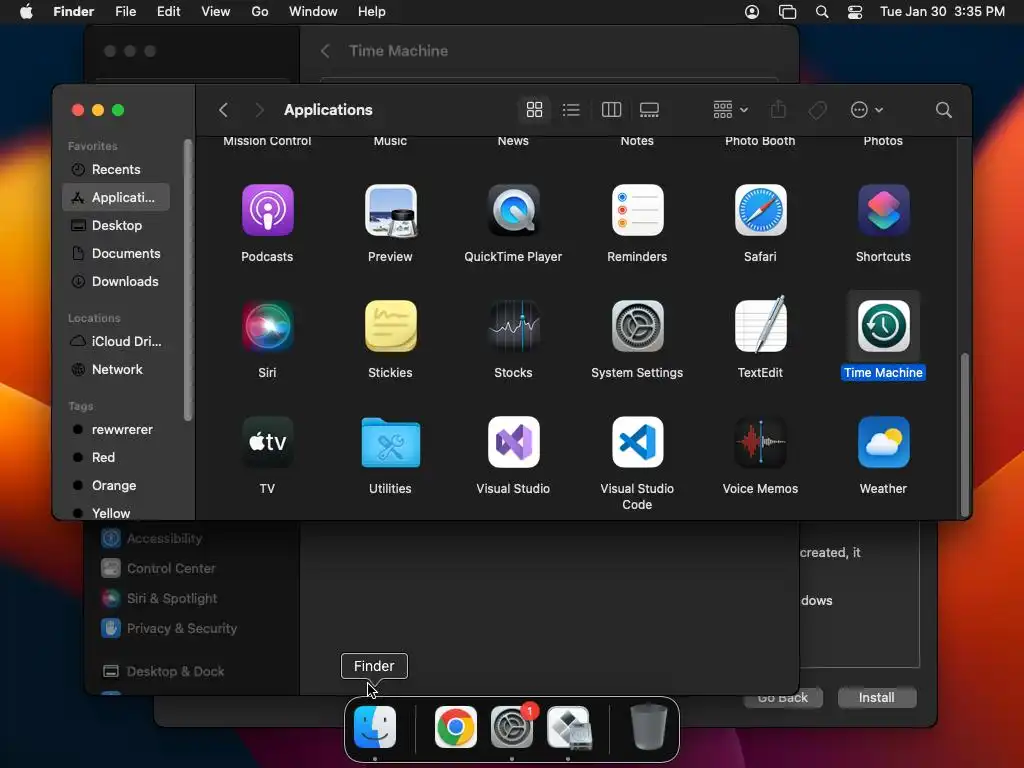Switch Finder to icon view
This screenshot has height=768, width=1024.
coord(534,110)
